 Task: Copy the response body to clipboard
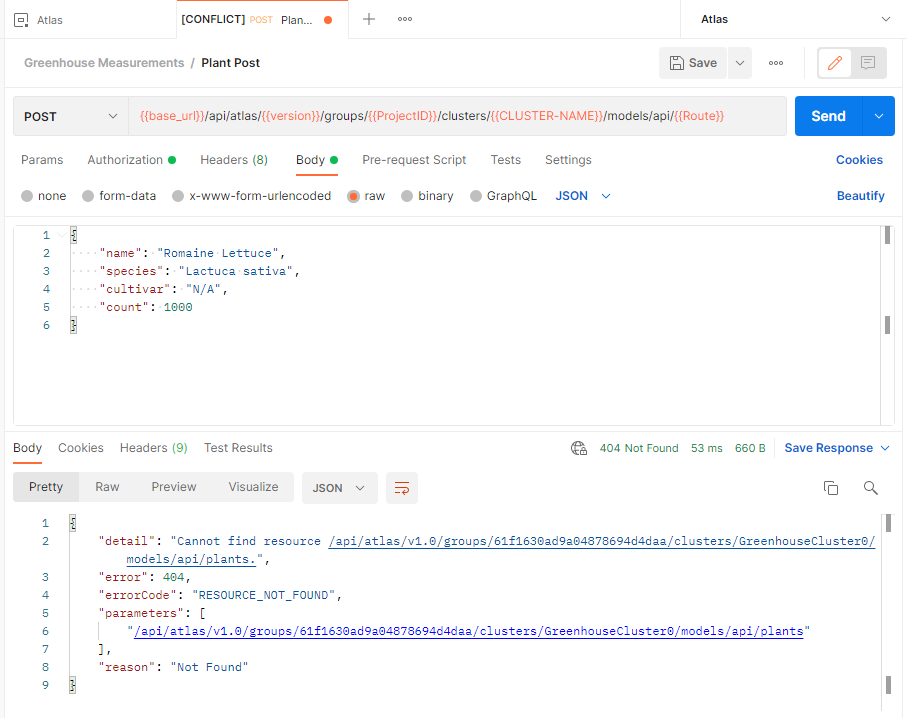coord(830,488)
